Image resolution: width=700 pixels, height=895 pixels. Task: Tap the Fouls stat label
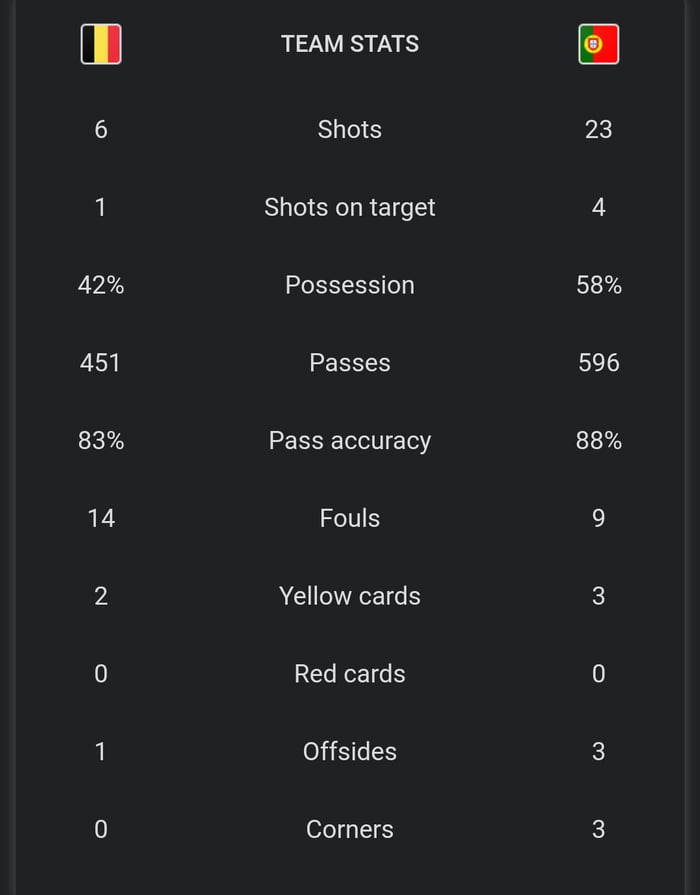pos(350,518)
